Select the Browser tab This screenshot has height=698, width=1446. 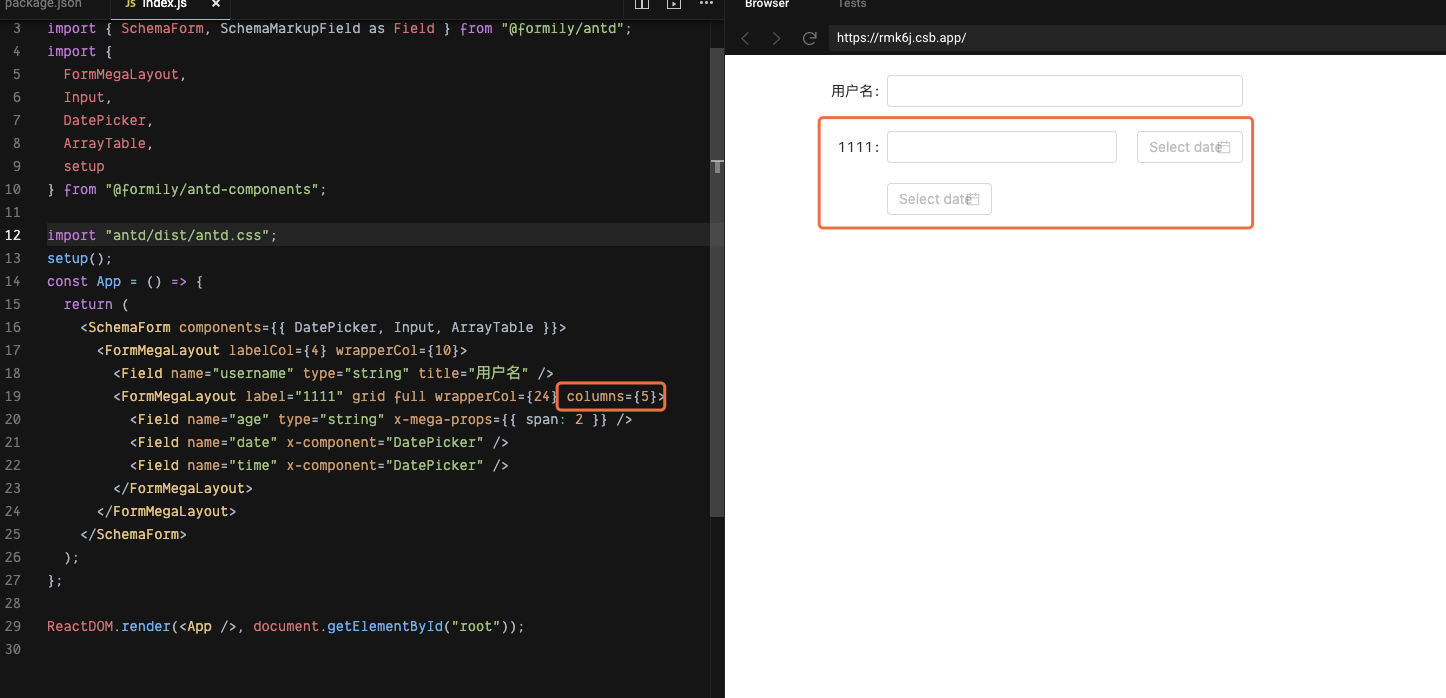tap(766, 5)
